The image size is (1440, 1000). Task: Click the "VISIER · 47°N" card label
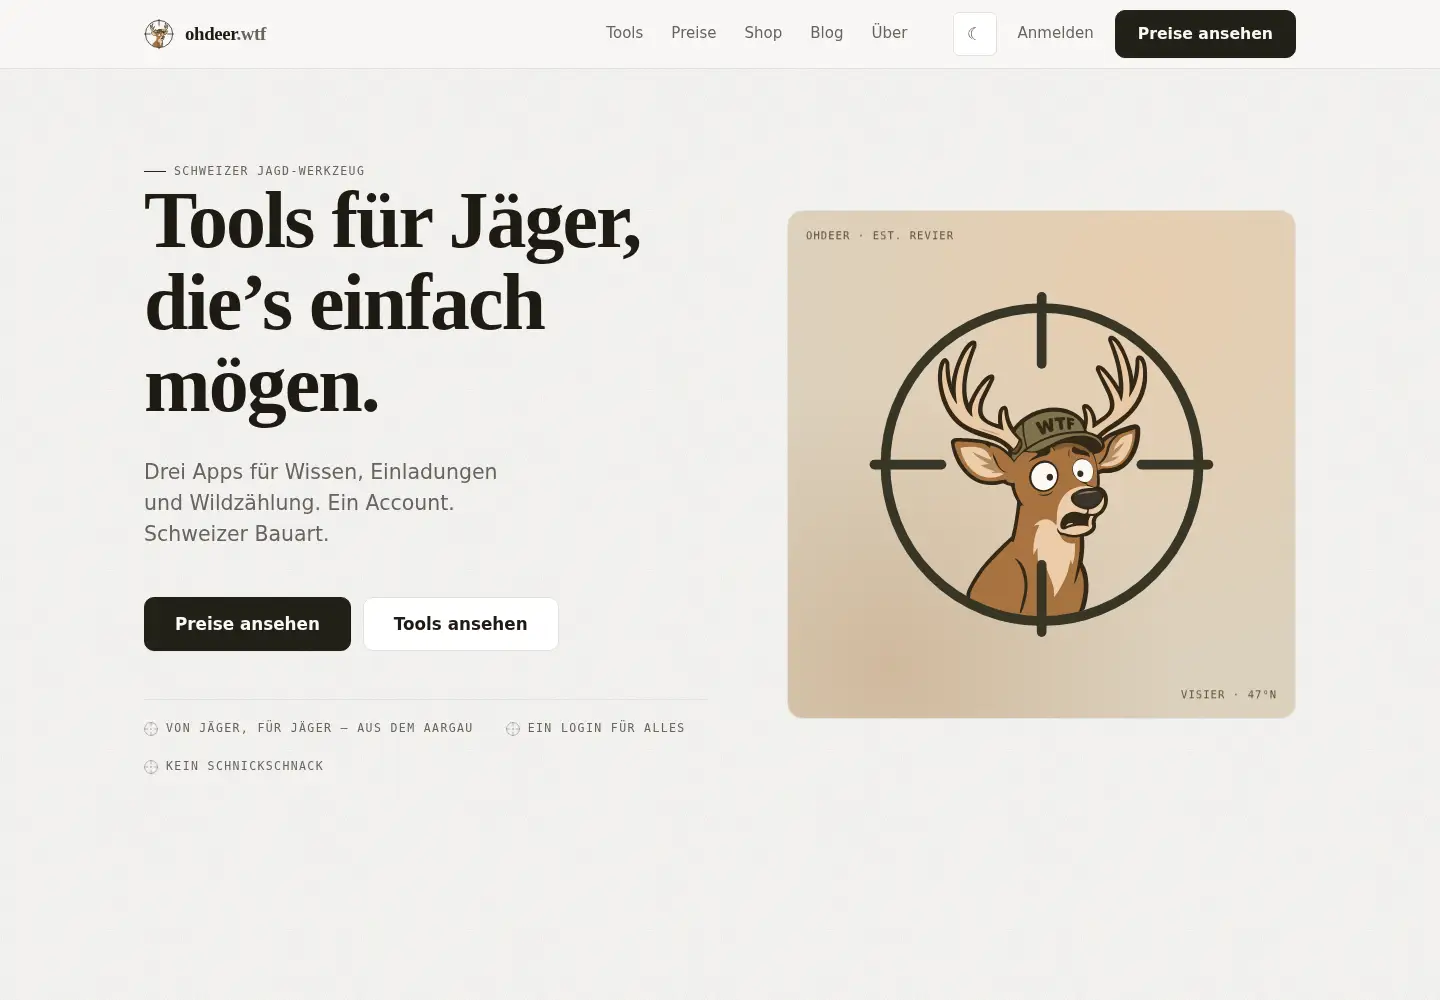1228,694
